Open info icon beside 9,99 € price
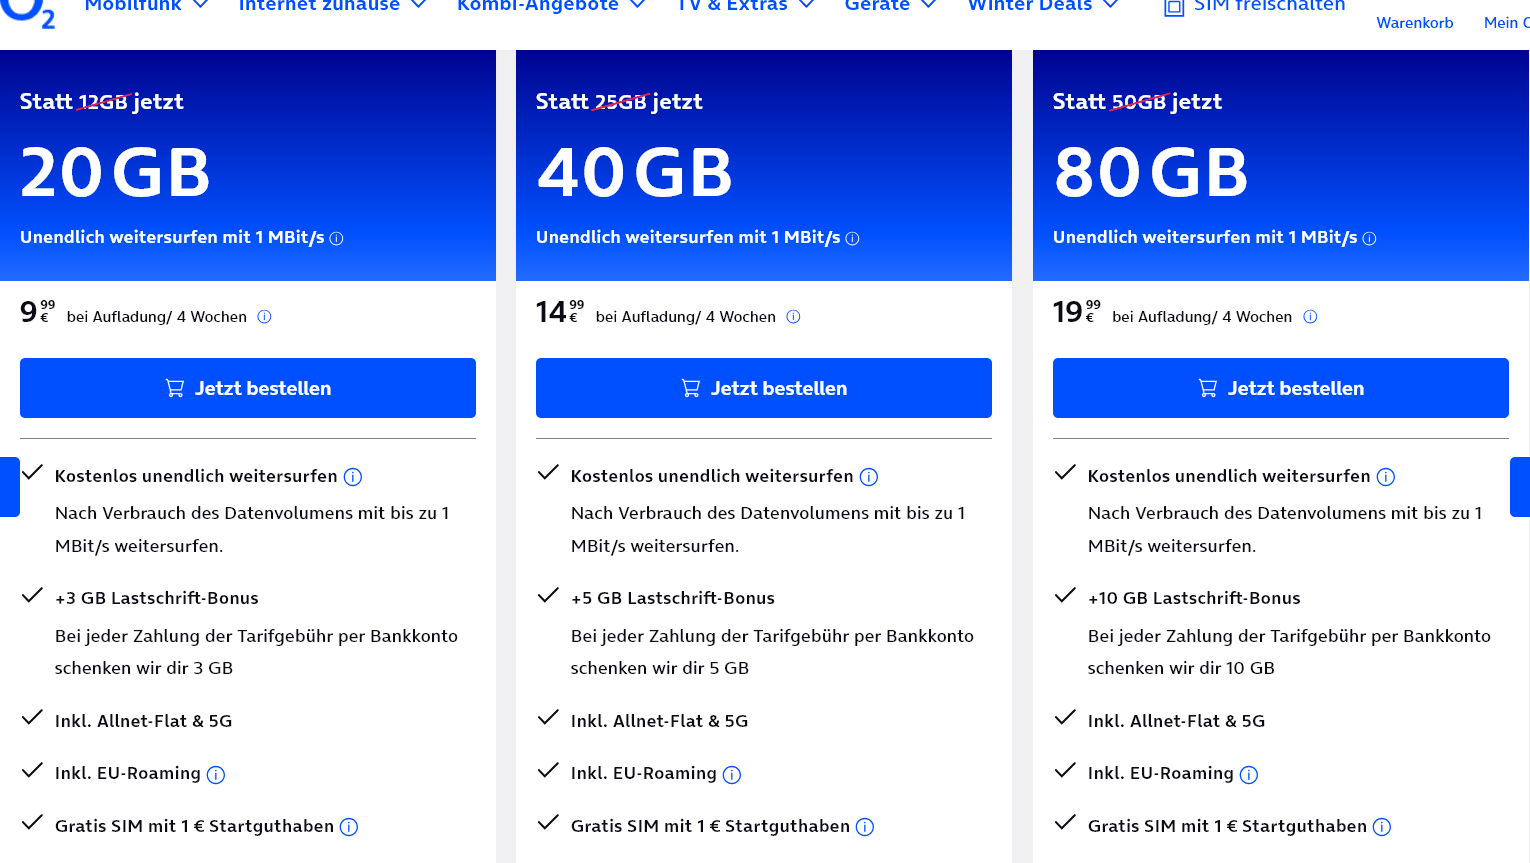This screenshot has height=863, width=1530. point(264,317)
